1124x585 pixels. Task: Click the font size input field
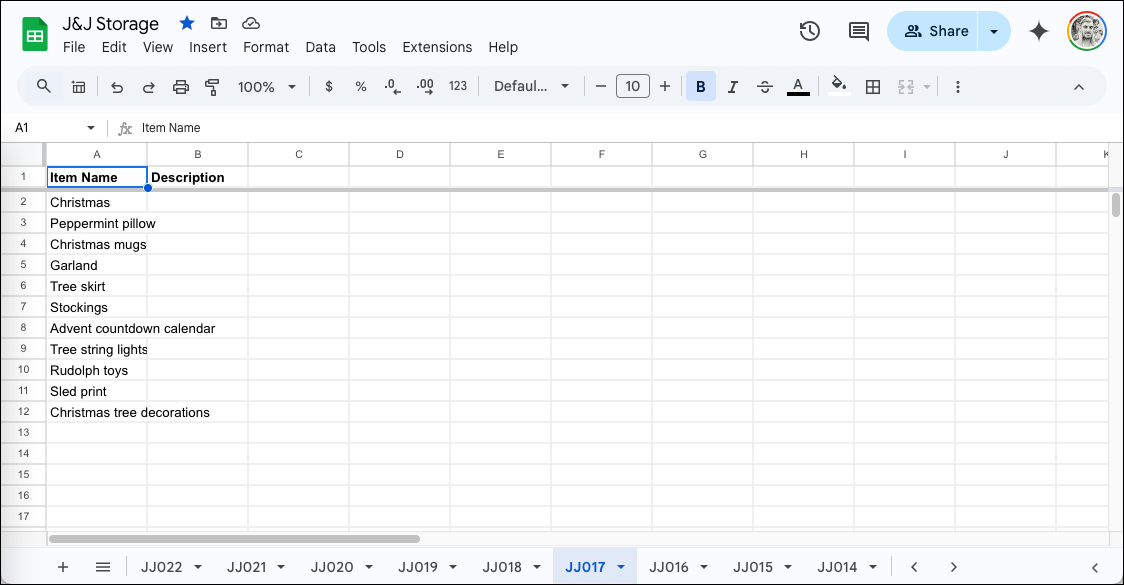click(x=633, y=86)
